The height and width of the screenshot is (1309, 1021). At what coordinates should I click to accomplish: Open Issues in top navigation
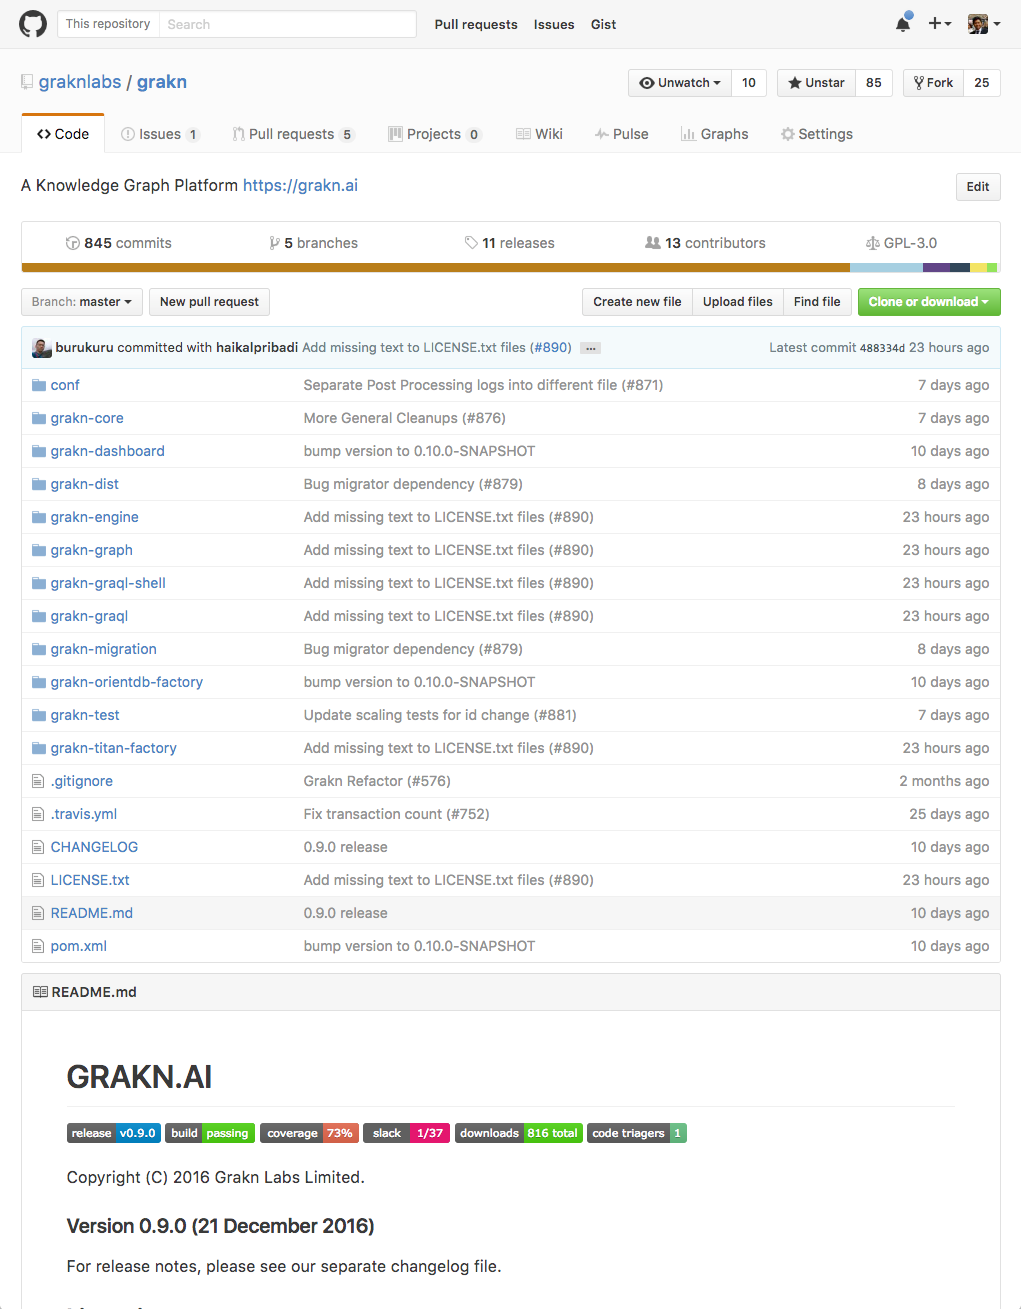click(554, 24)
